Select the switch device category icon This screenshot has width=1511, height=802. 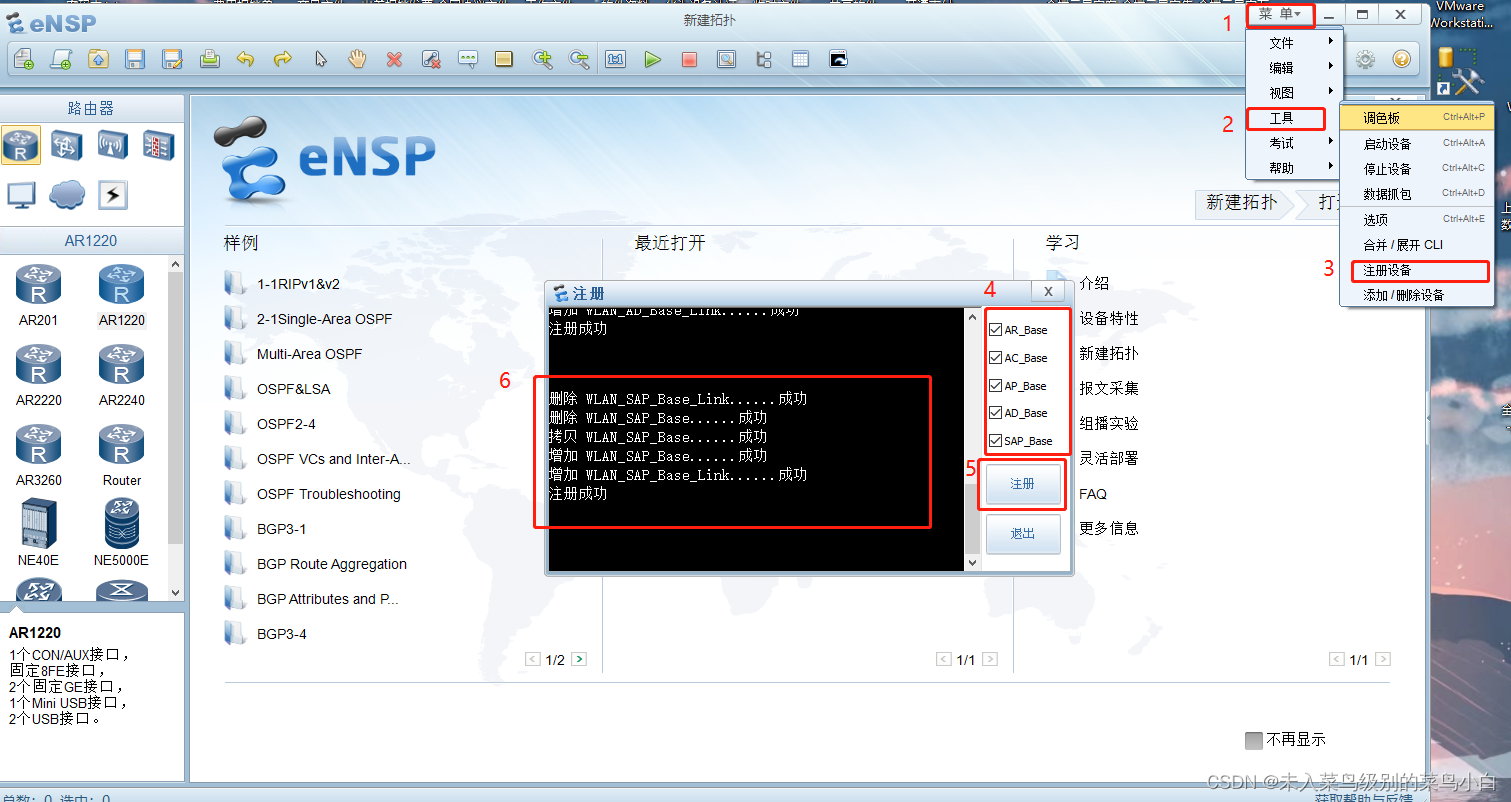pos(67,145)
